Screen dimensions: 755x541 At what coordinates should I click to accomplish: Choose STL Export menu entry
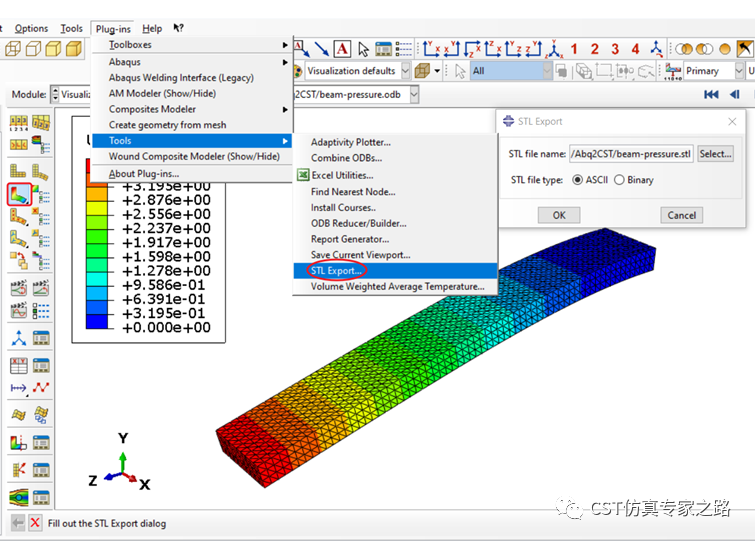[395, 270]
